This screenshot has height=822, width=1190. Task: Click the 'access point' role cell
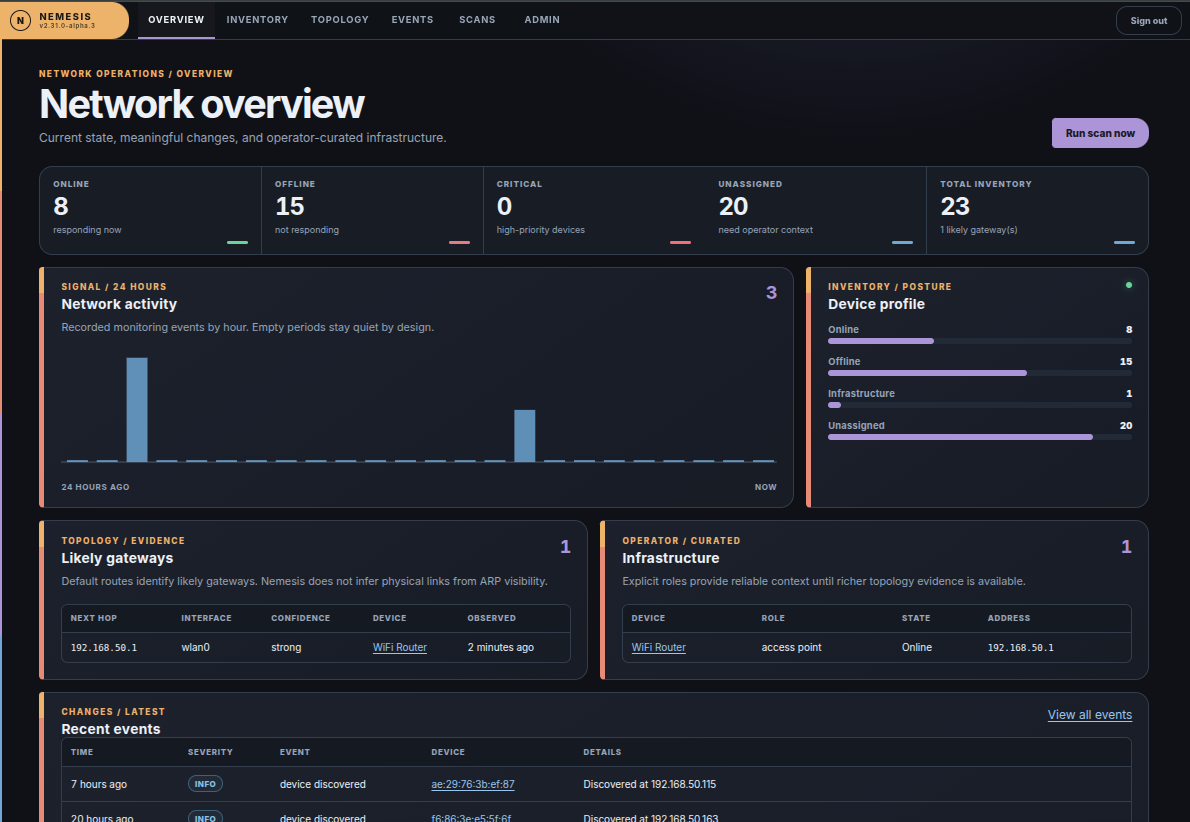791,647
